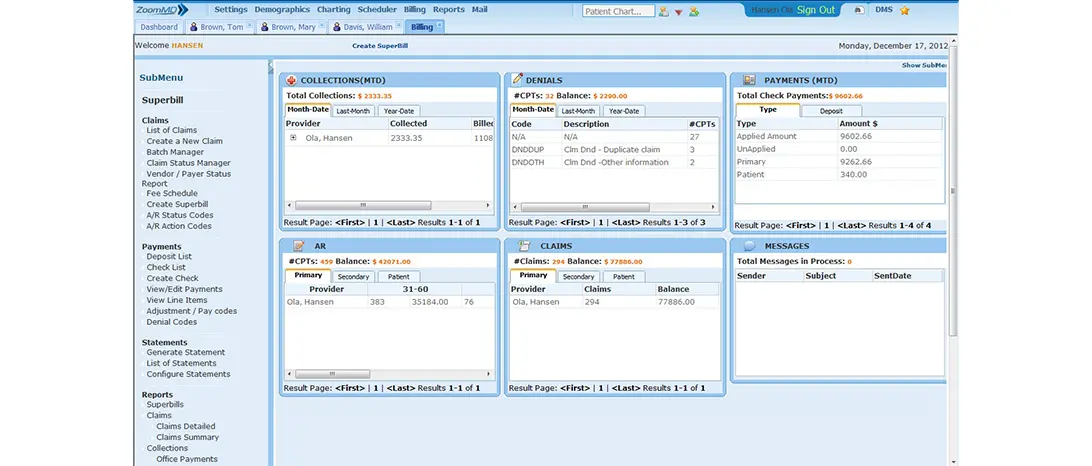This screenshot has width=1092, height=466.
Task: Open the Reports menu
Action: (448, 10)
